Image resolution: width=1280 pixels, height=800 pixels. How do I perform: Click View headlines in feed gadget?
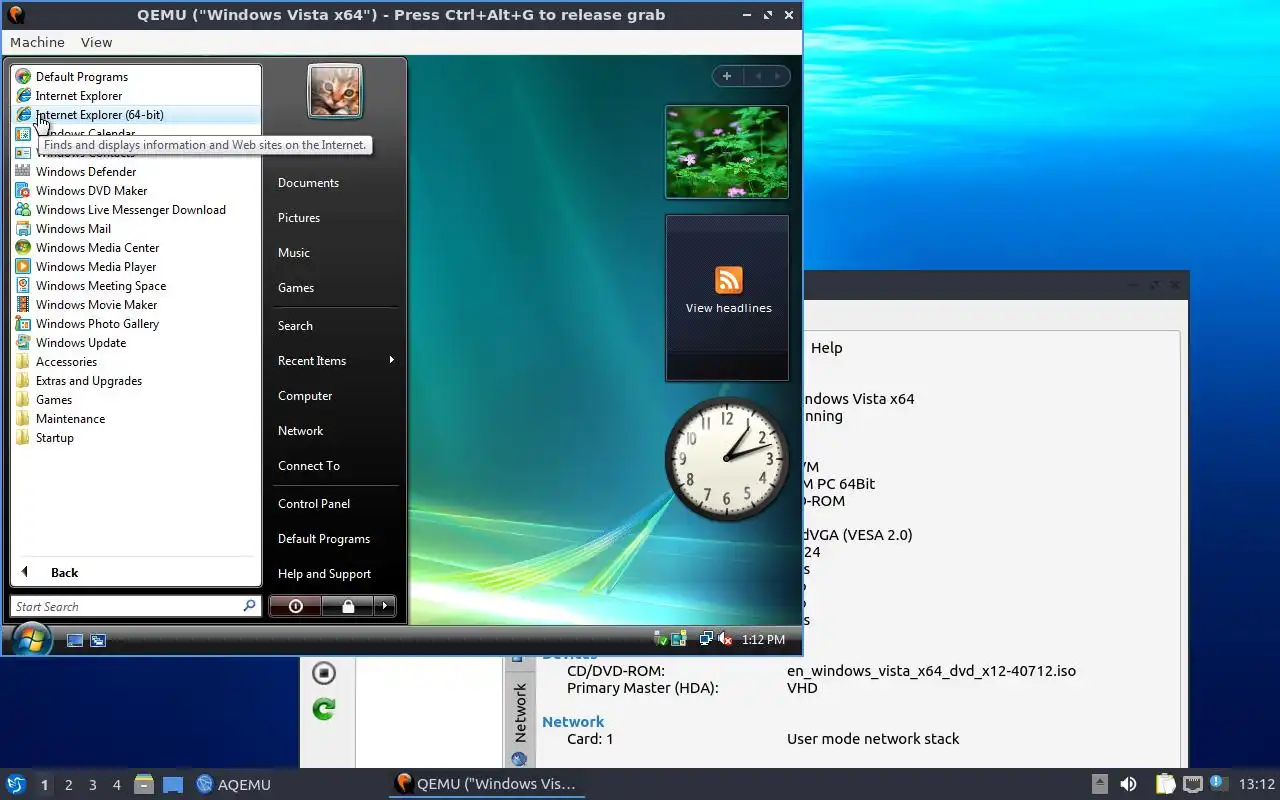[728, 308]
